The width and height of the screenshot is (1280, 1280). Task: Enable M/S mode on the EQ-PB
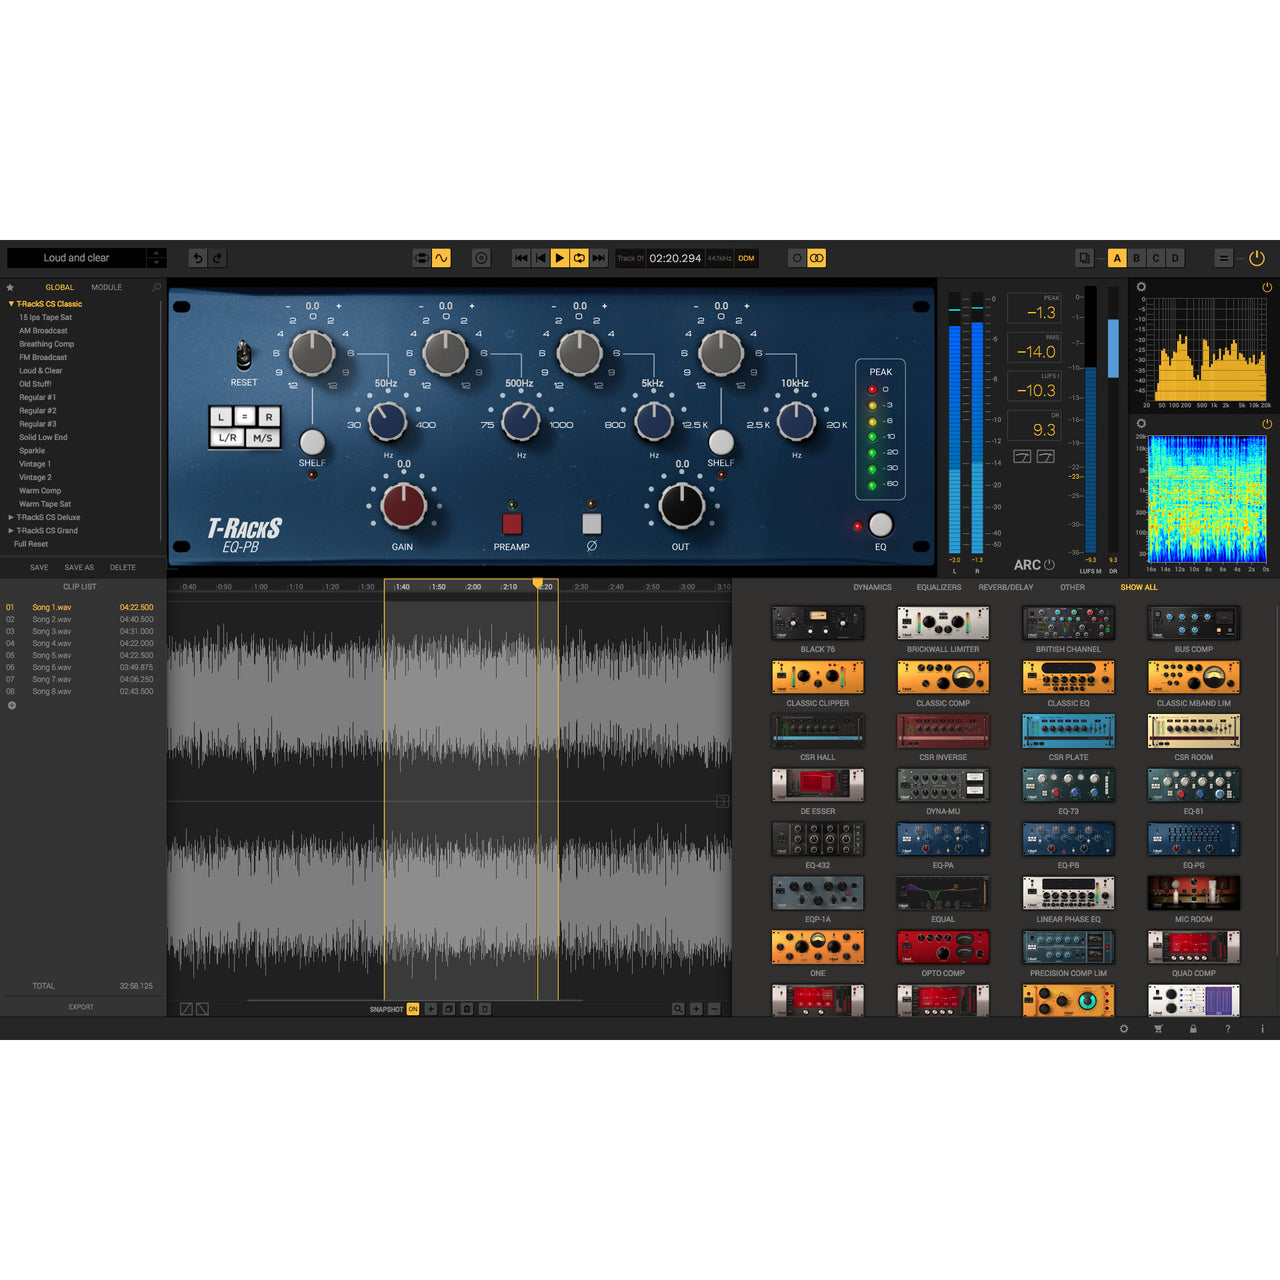262,436
